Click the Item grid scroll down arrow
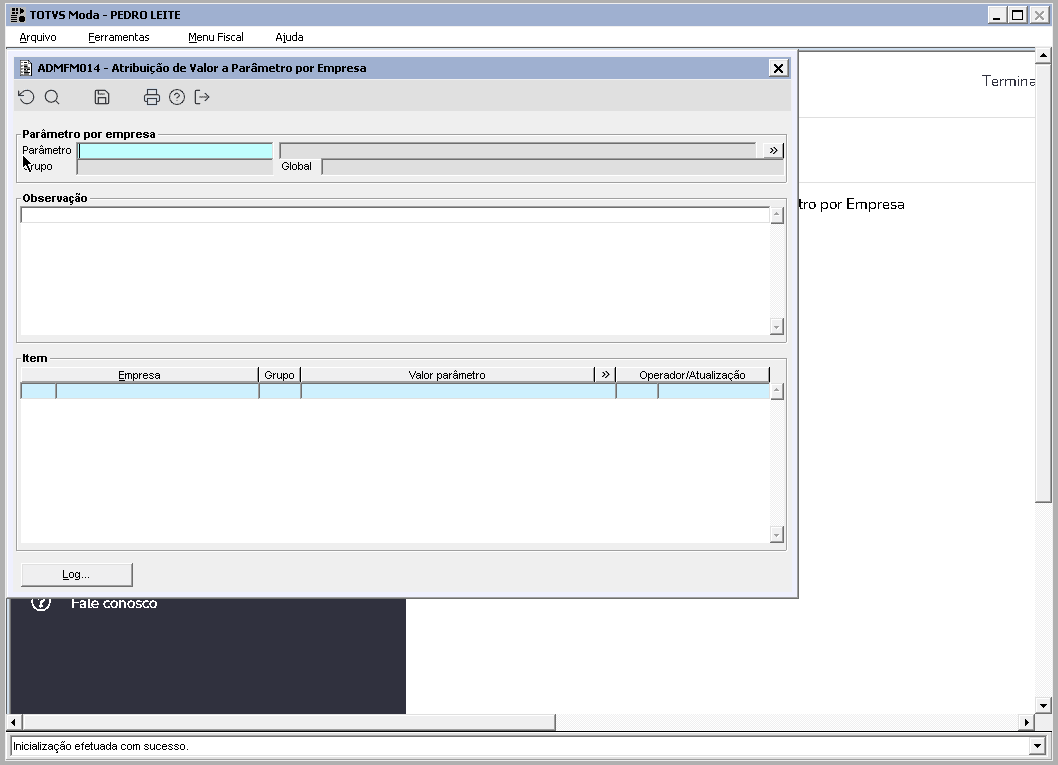Viewport: 1058px width, 765px height. pyautogui.click(x=777, y=534)
